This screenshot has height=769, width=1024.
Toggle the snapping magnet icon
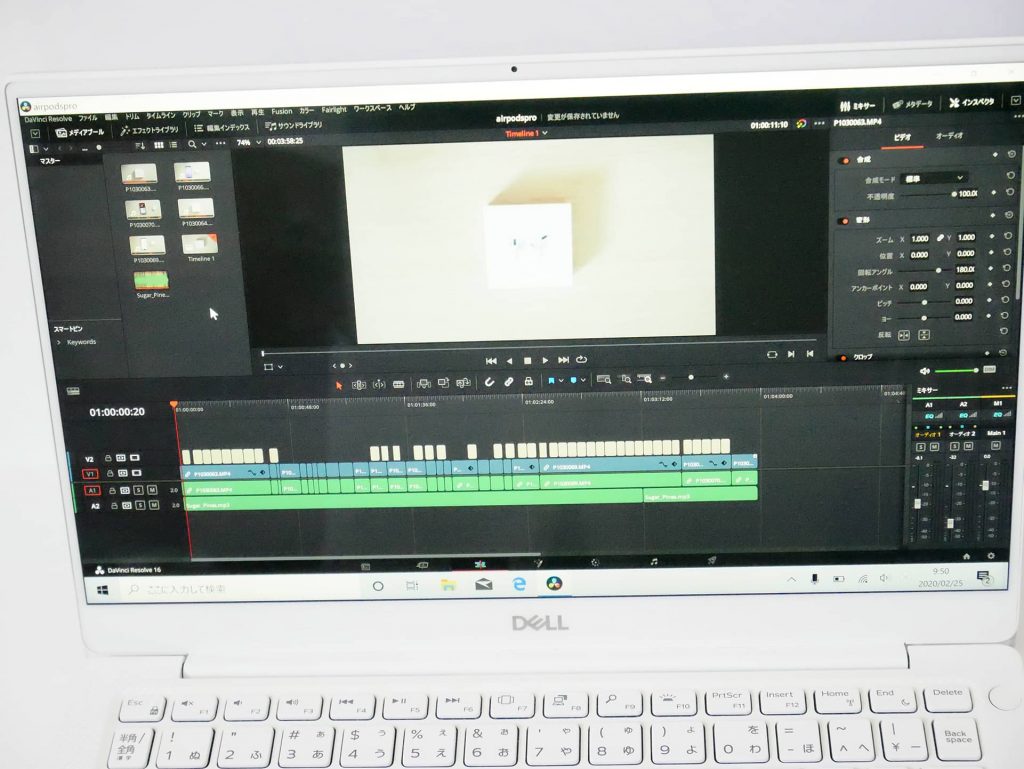point(488,382)
